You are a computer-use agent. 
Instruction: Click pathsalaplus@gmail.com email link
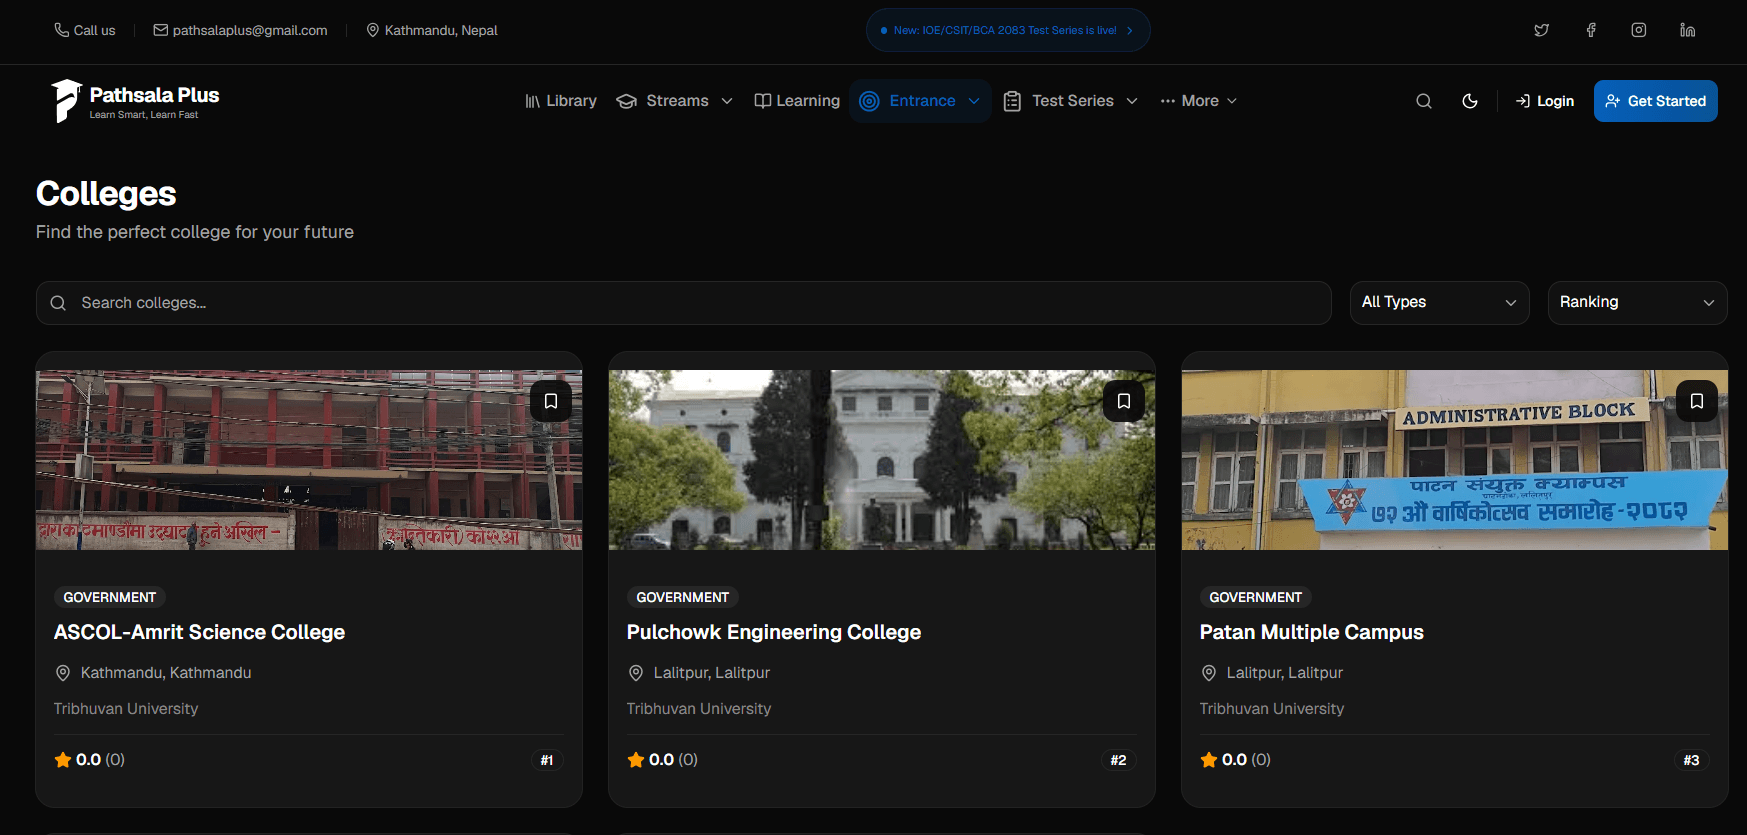pos(250,30)
